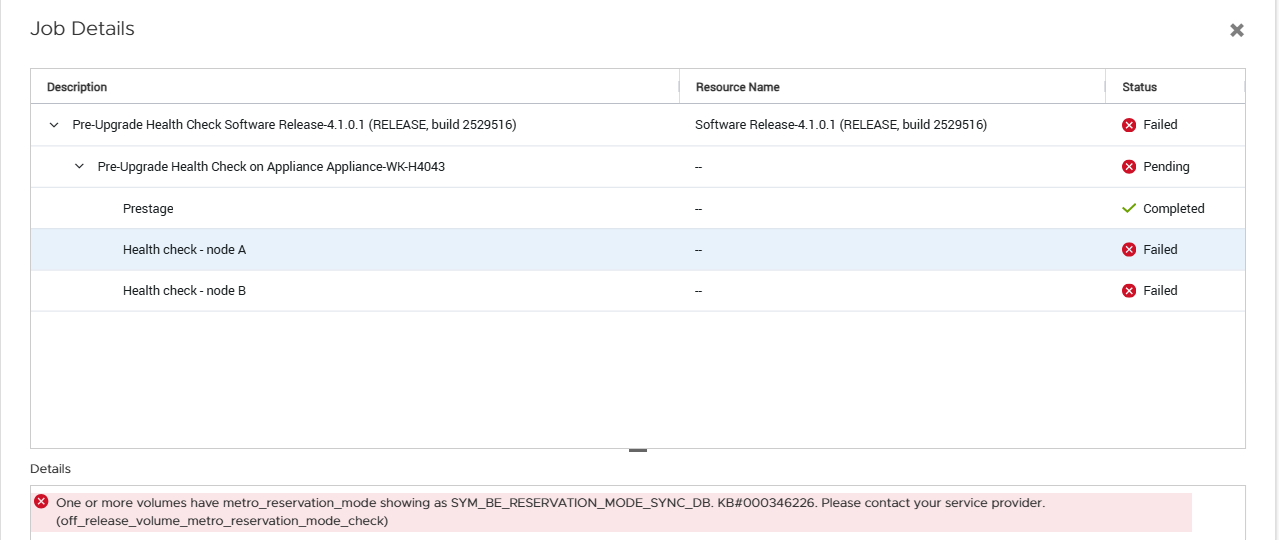Click the Failed icon for node A
Viewport: 1279px width, 540px height.
(x=1129, y=249)
